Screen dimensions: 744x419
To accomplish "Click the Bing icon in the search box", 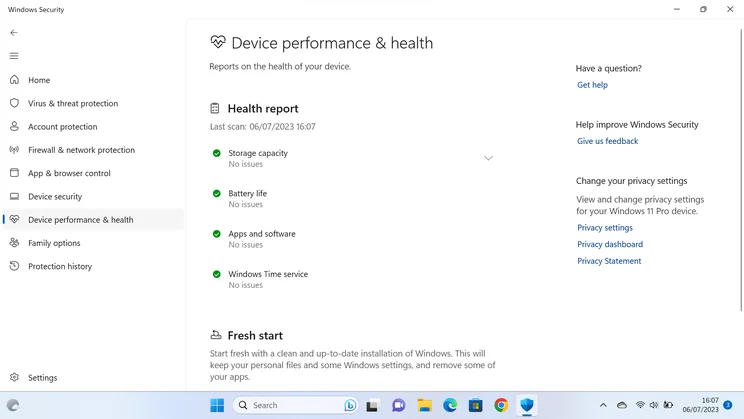I will pos(350,405).
